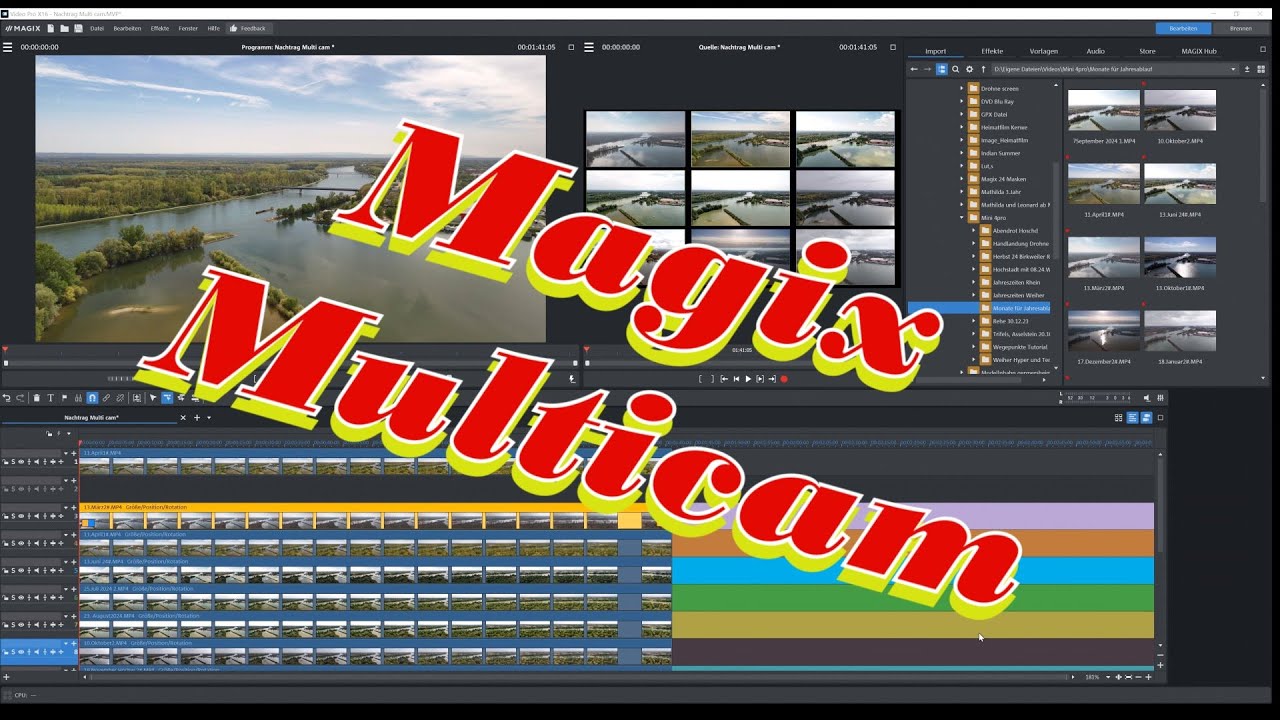Image resolution: width=1280 pixels, height=720 pixels.
Task: Open the Datei menu
Action: click(x=97, y=28)
